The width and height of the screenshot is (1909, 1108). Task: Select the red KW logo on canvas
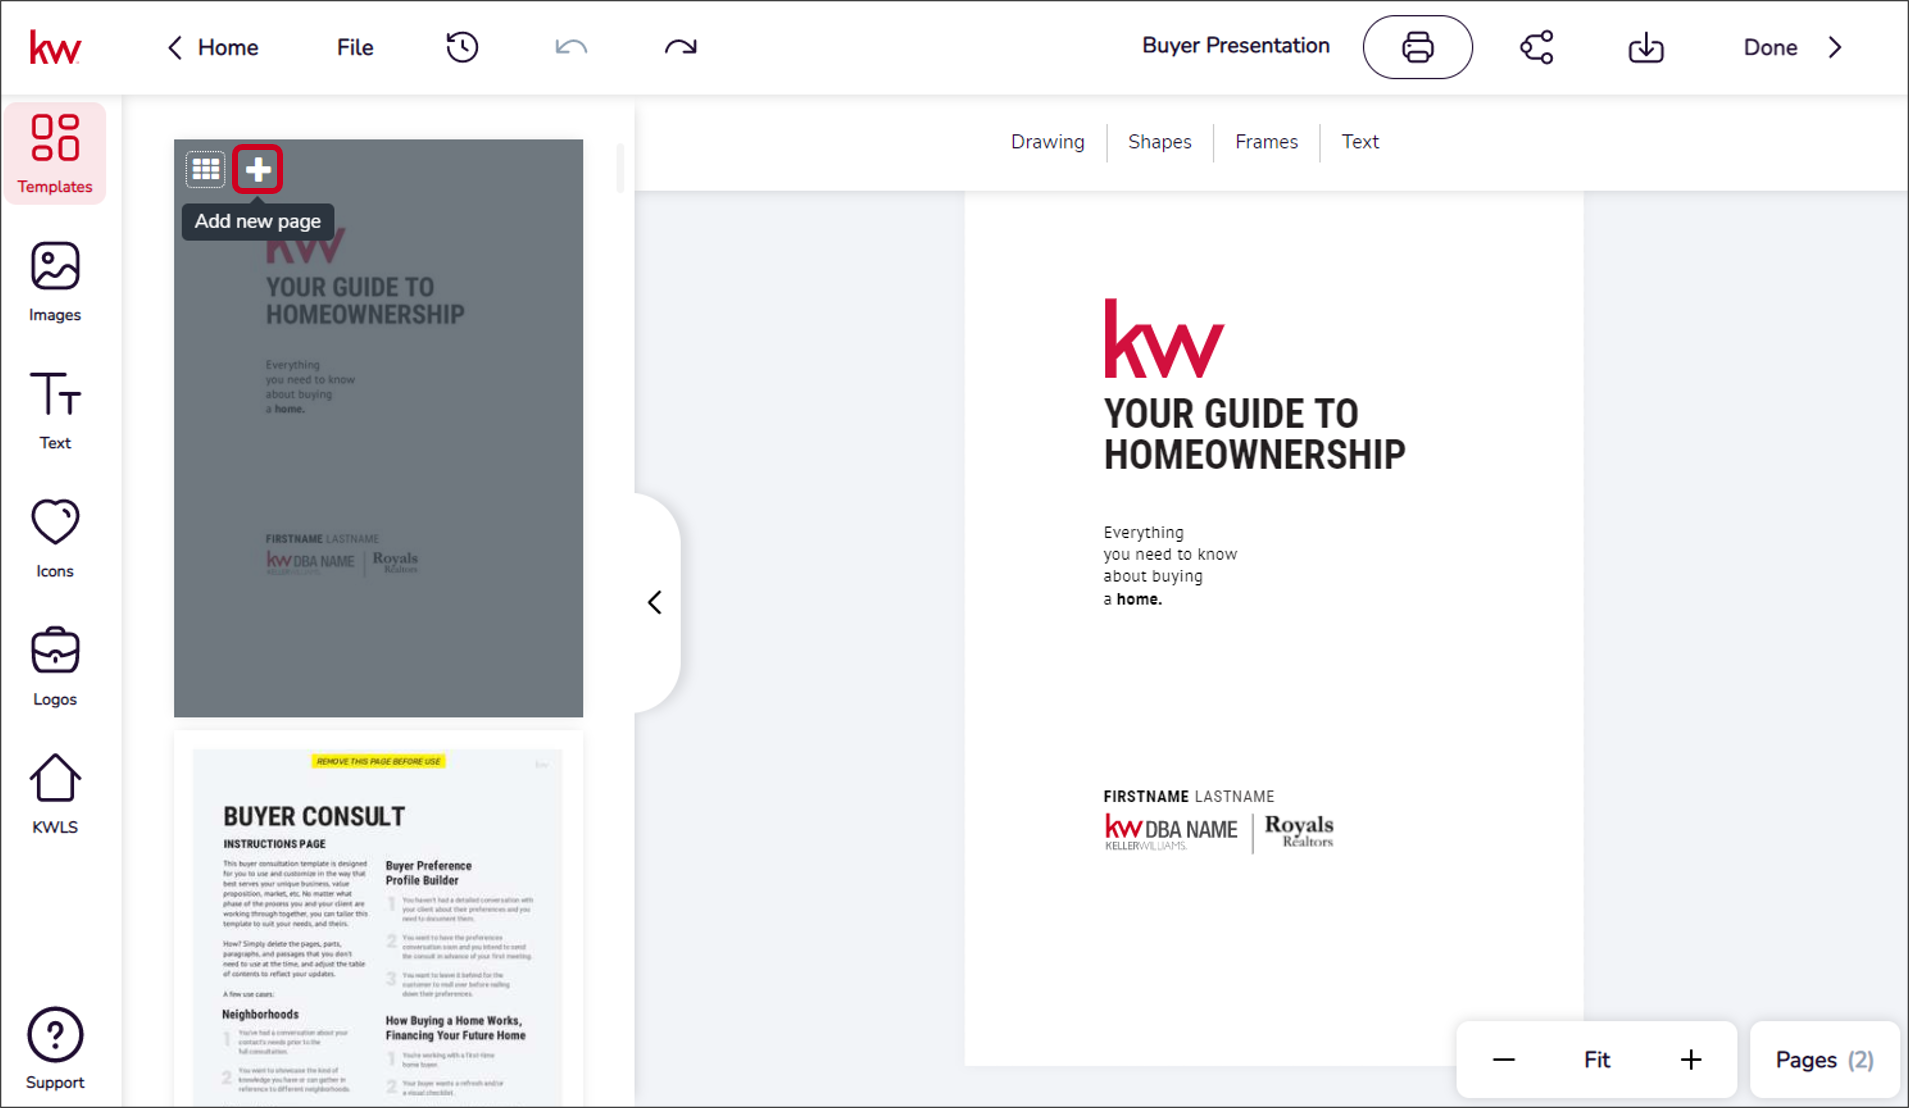tap(1164, 338)
